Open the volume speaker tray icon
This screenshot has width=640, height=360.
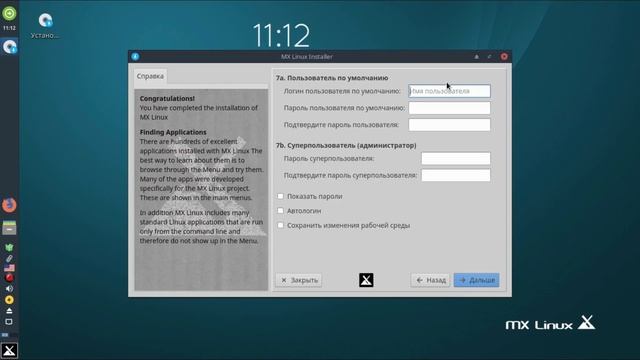click(9, 289)
